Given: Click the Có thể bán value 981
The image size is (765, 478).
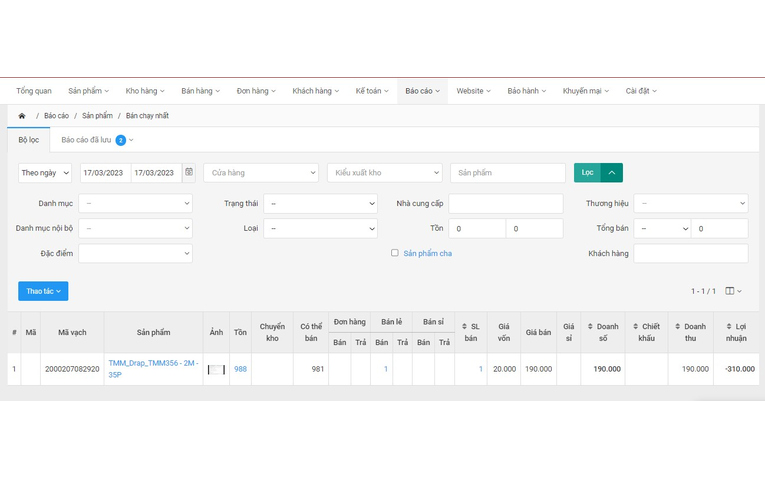Looking at the screenshot, I should coord(318,369).
